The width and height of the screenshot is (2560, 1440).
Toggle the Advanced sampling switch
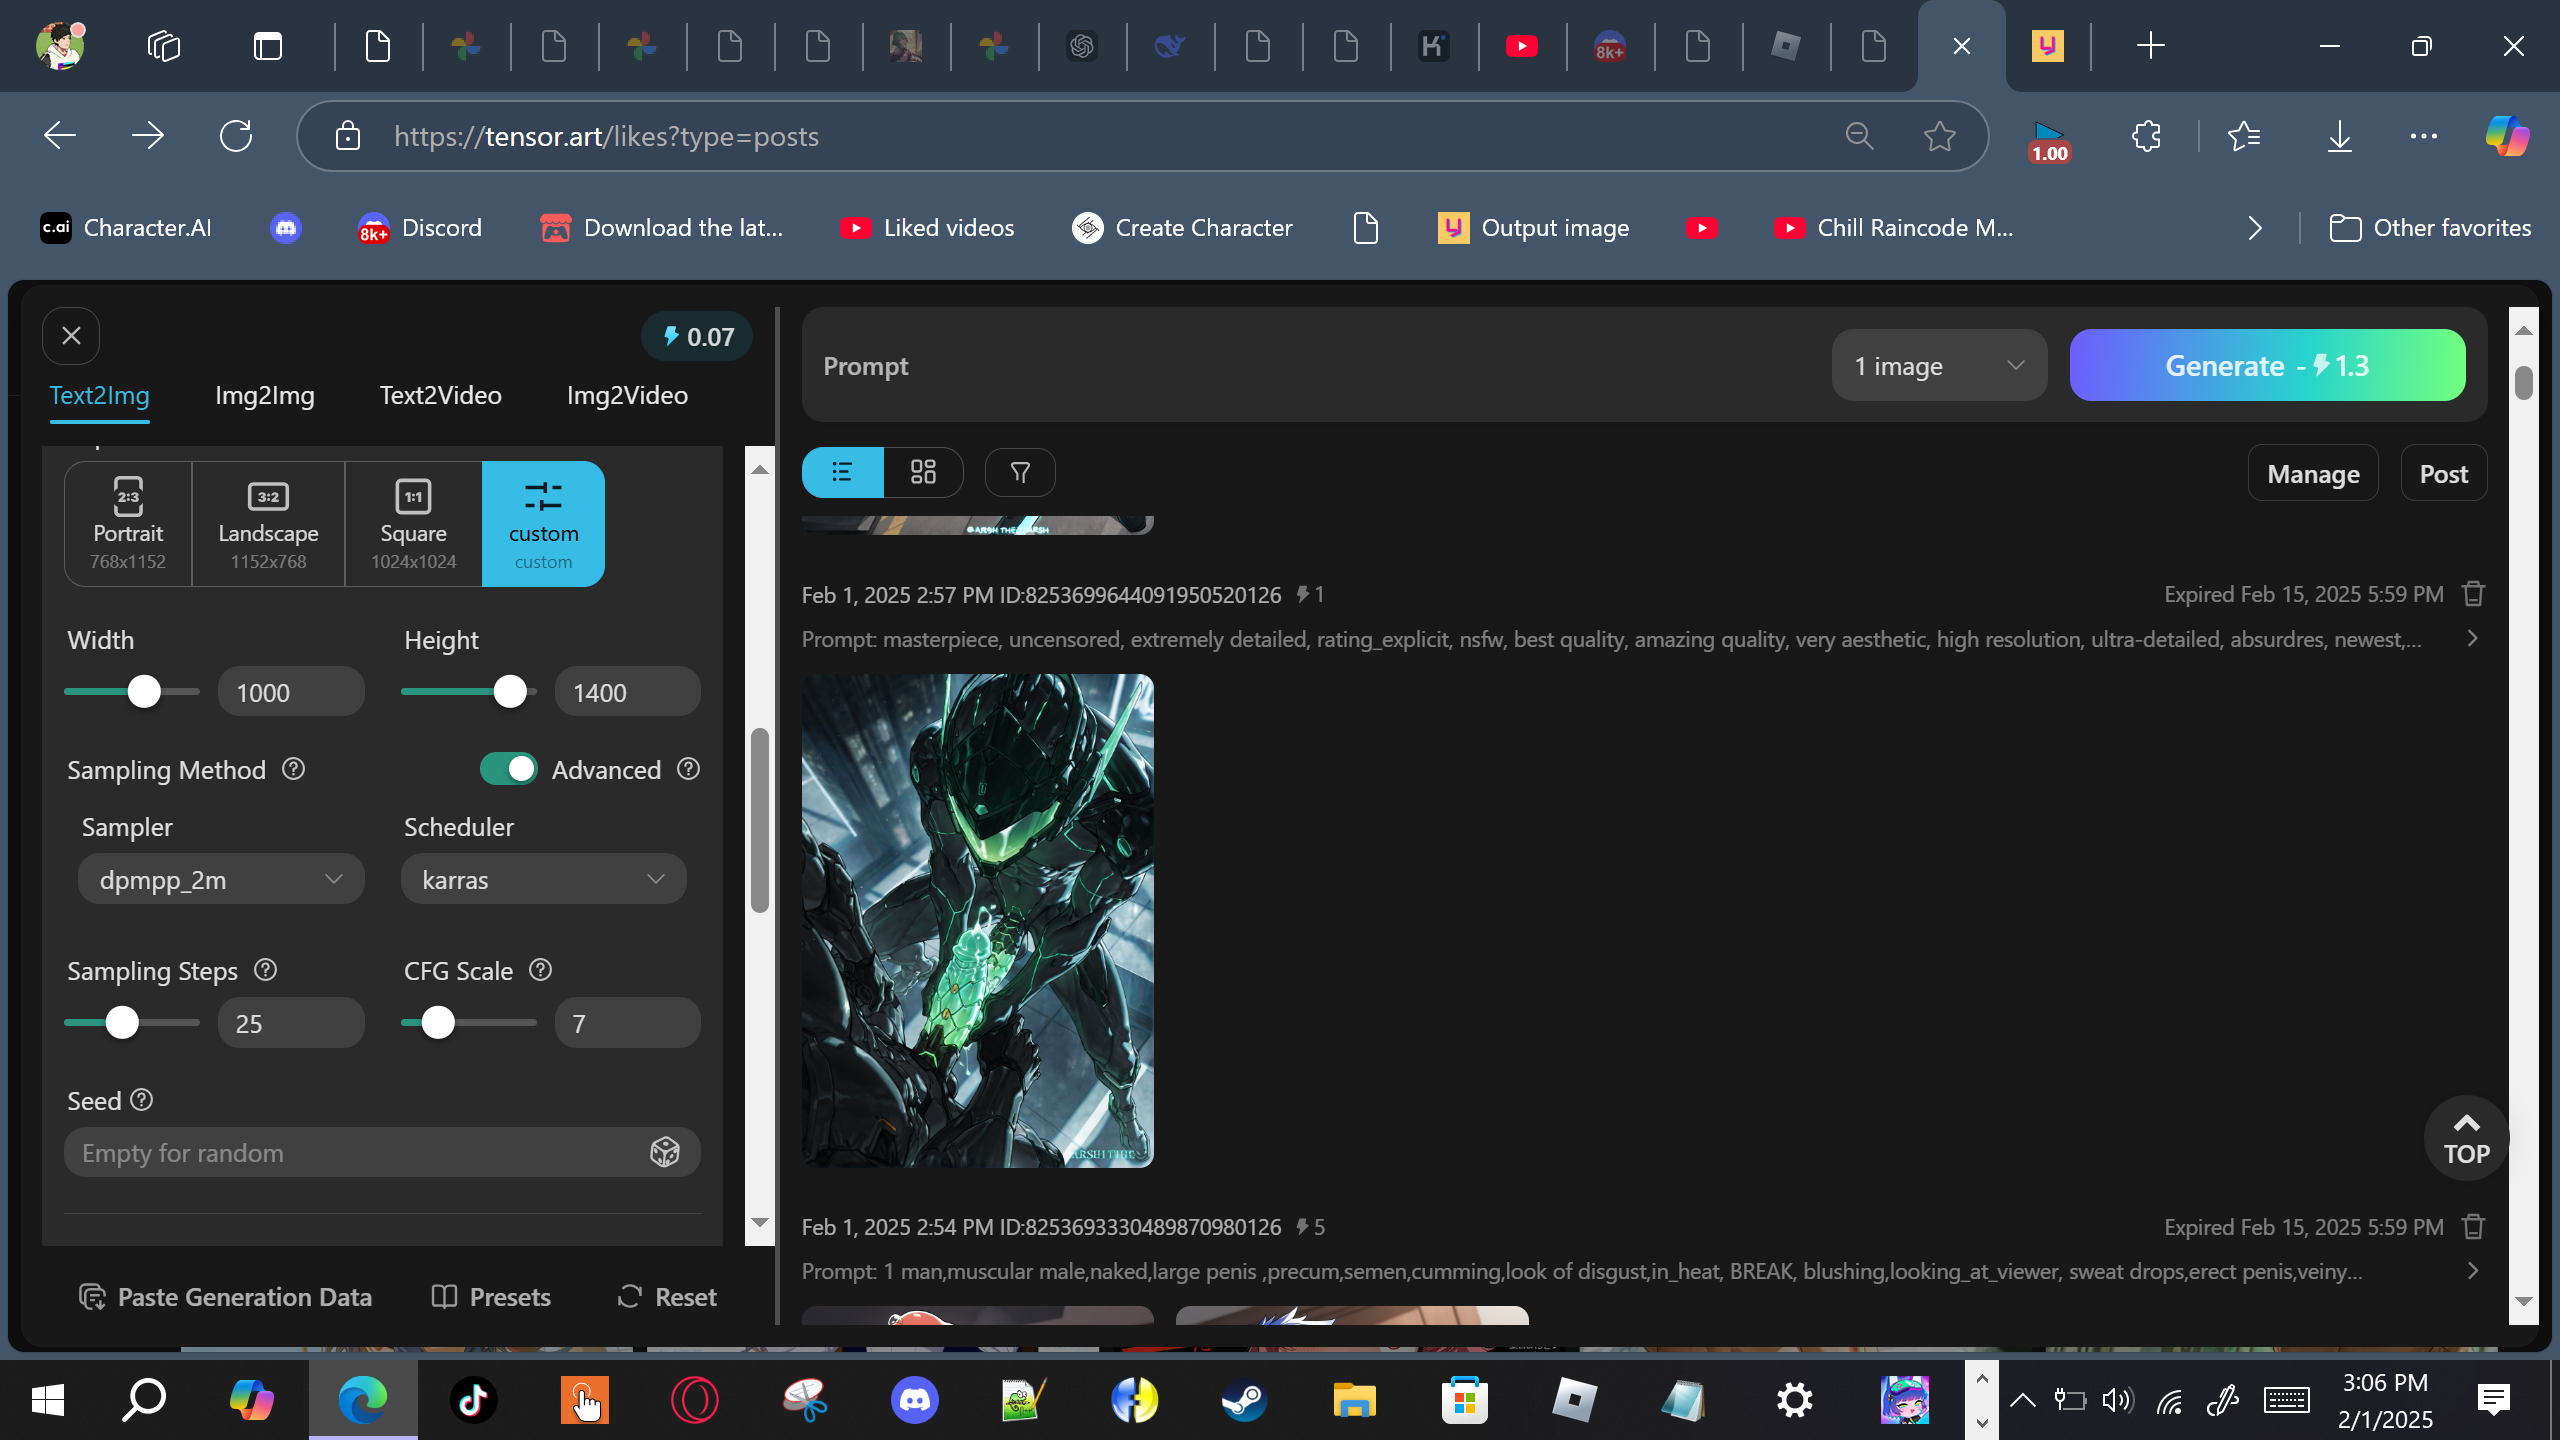(x=508, y=769)
